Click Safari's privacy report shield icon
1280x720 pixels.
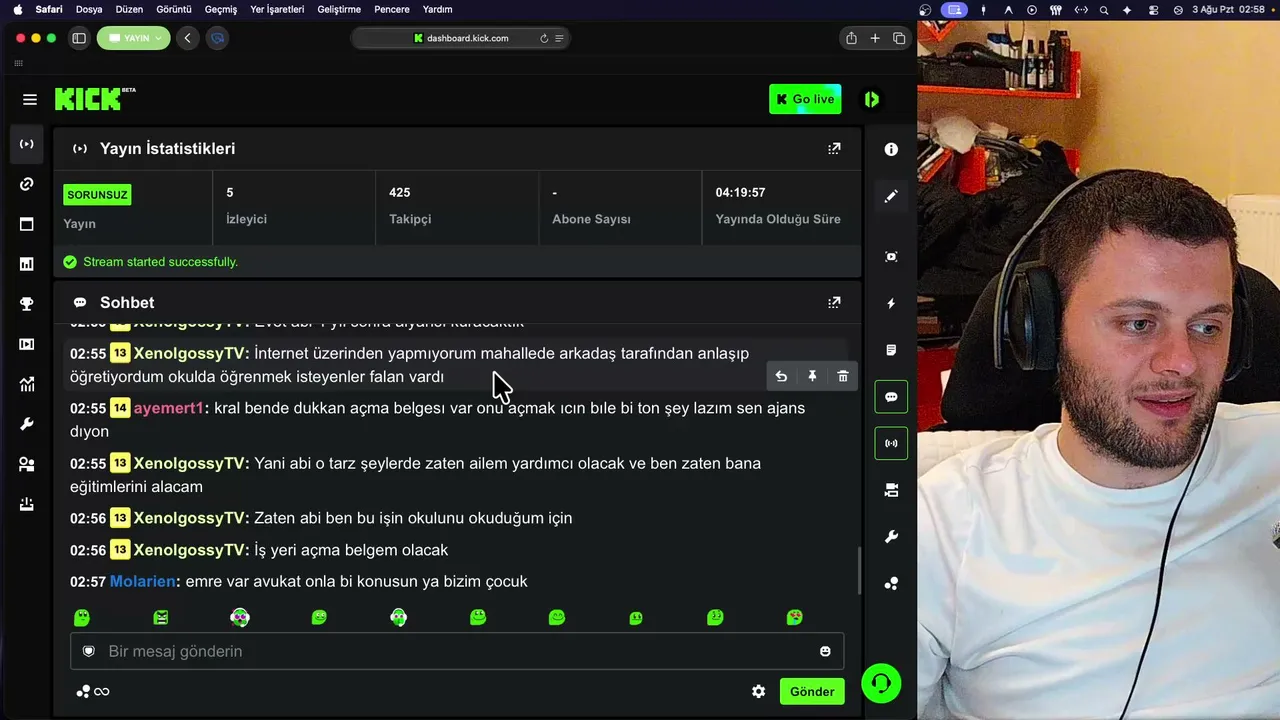(x=217, y=38)
